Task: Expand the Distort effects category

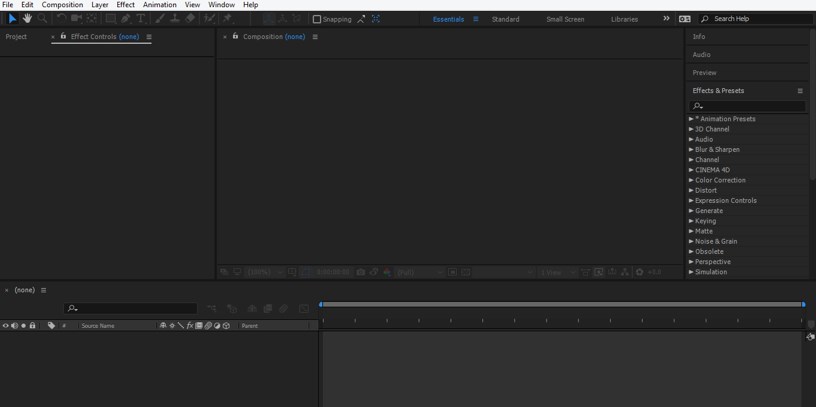Action: pos(691,190)
